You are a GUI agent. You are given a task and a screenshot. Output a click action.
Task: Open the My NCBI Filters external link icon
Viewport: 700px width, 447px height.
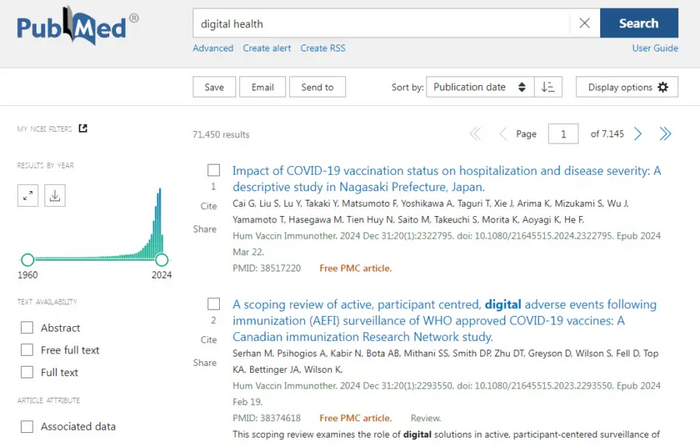click(x=83, y=128)
